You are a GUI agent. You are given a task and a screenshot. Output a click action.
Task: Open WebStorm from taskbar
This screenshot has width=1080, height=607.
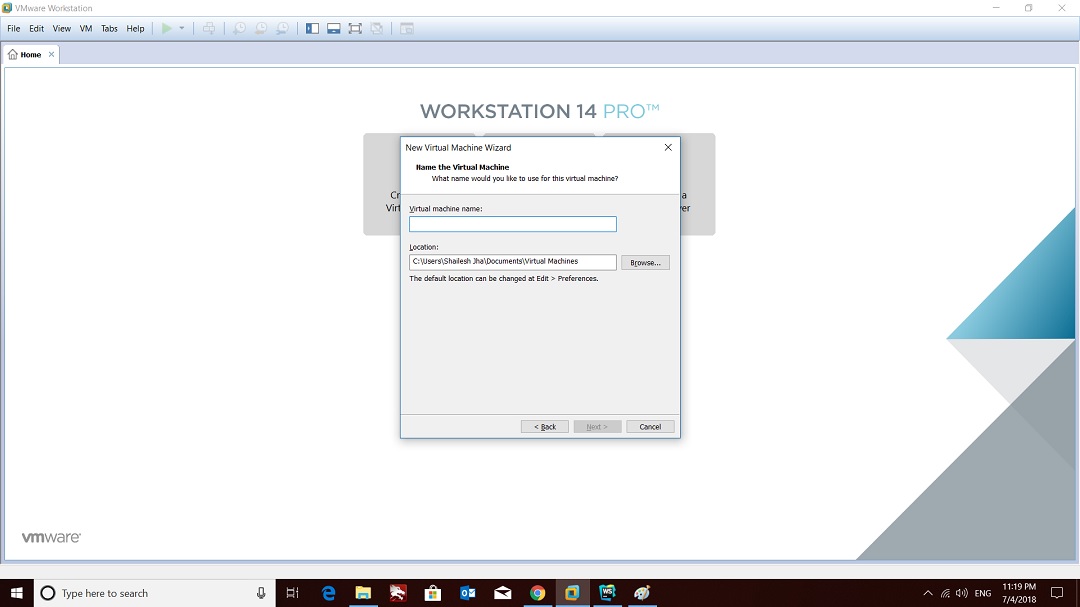[608, 593]
